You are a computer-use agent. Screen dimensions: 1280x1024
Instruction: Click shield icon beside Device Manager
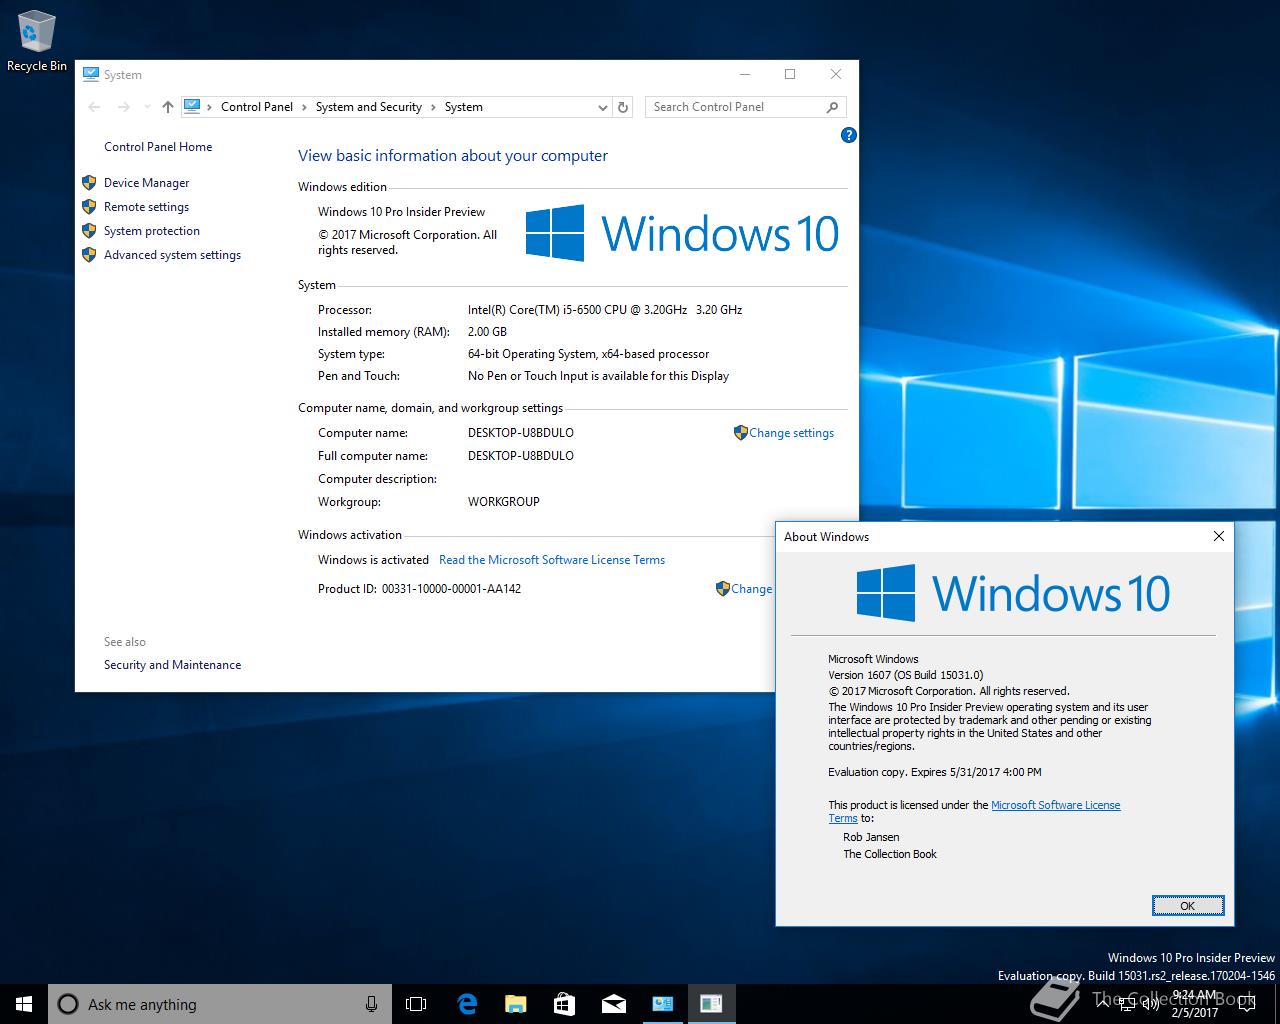tap(89, 182)
